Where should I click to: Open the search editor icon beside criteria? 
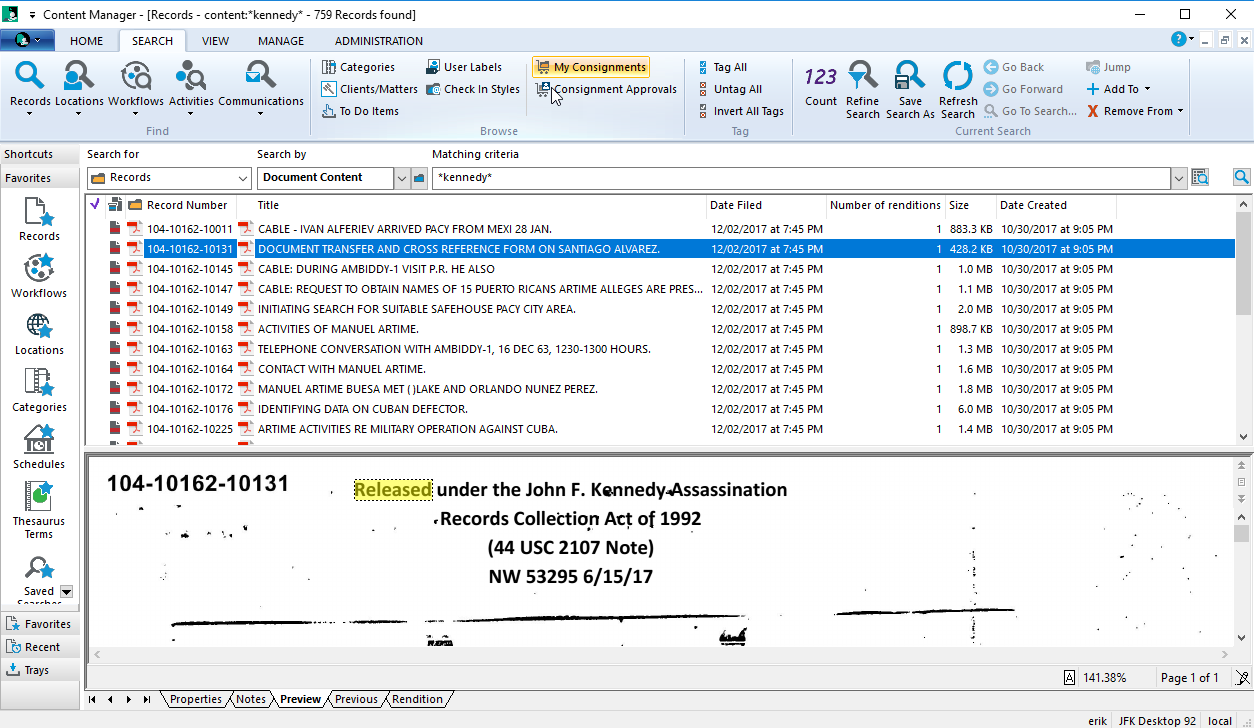coord(1200,177)
